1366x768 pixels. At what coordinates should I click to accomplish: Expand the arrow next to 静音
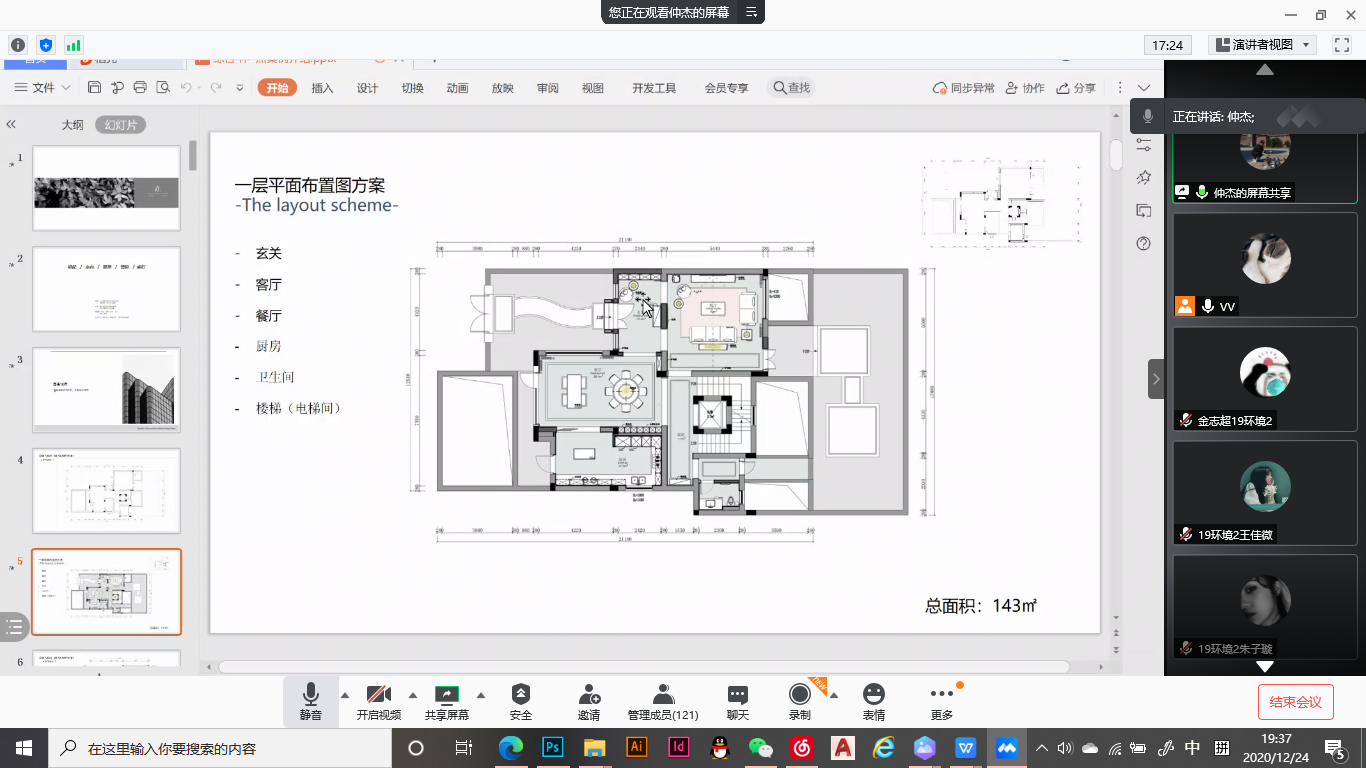click(x=345, y=695)
